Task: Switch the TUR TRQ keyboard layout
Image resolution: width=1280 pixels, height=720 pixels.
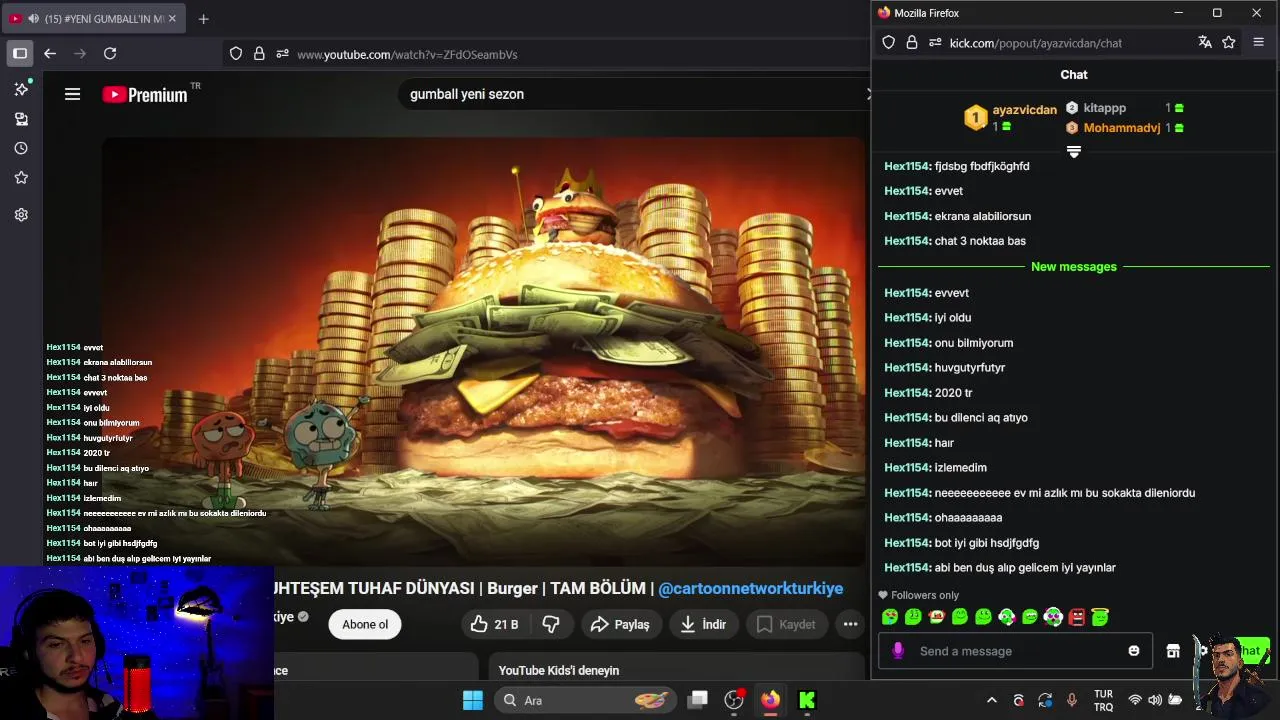Action: point(1103,700)
